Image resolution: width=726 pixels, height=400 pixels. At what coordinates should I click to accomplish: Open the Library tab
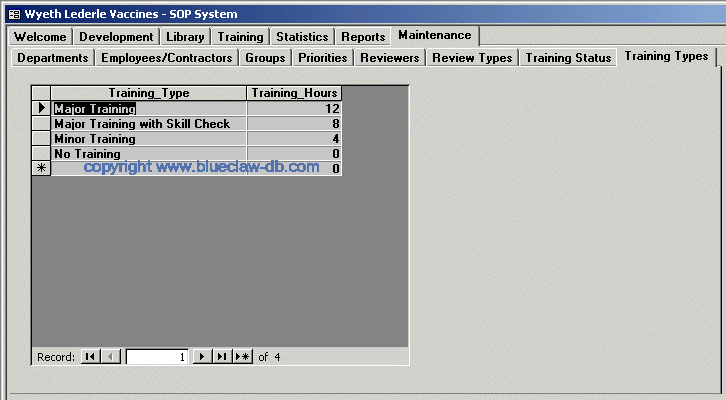185,37
